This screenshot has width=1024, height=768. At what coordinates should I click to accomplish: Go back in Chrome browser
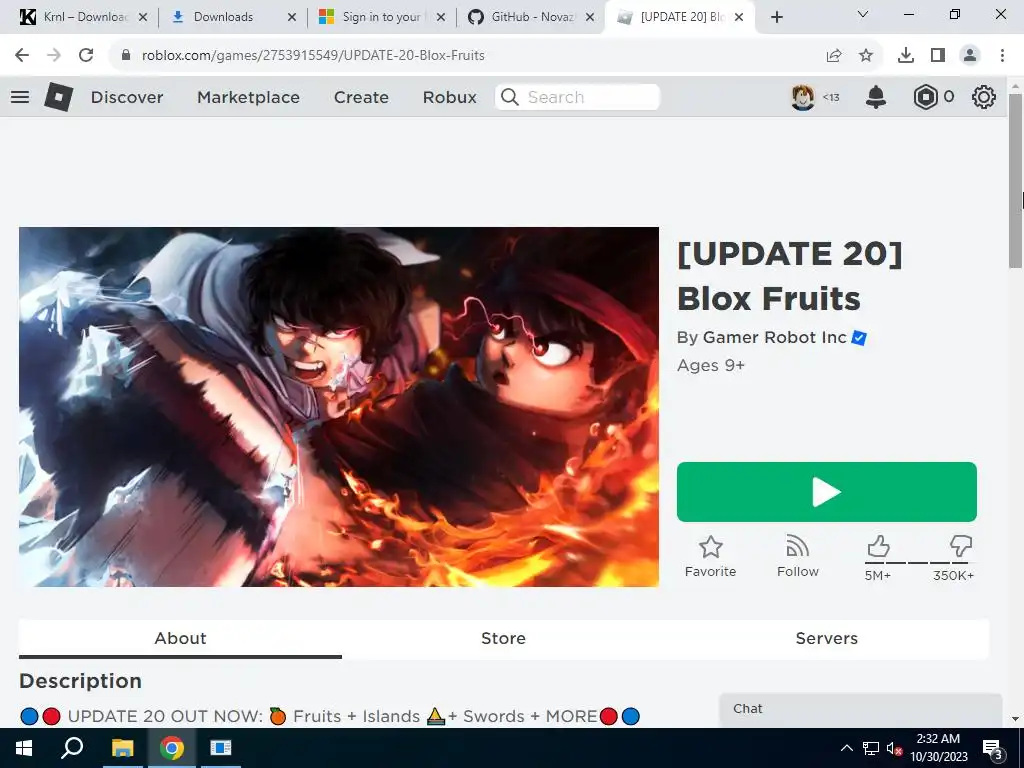[x=22, y=56]
